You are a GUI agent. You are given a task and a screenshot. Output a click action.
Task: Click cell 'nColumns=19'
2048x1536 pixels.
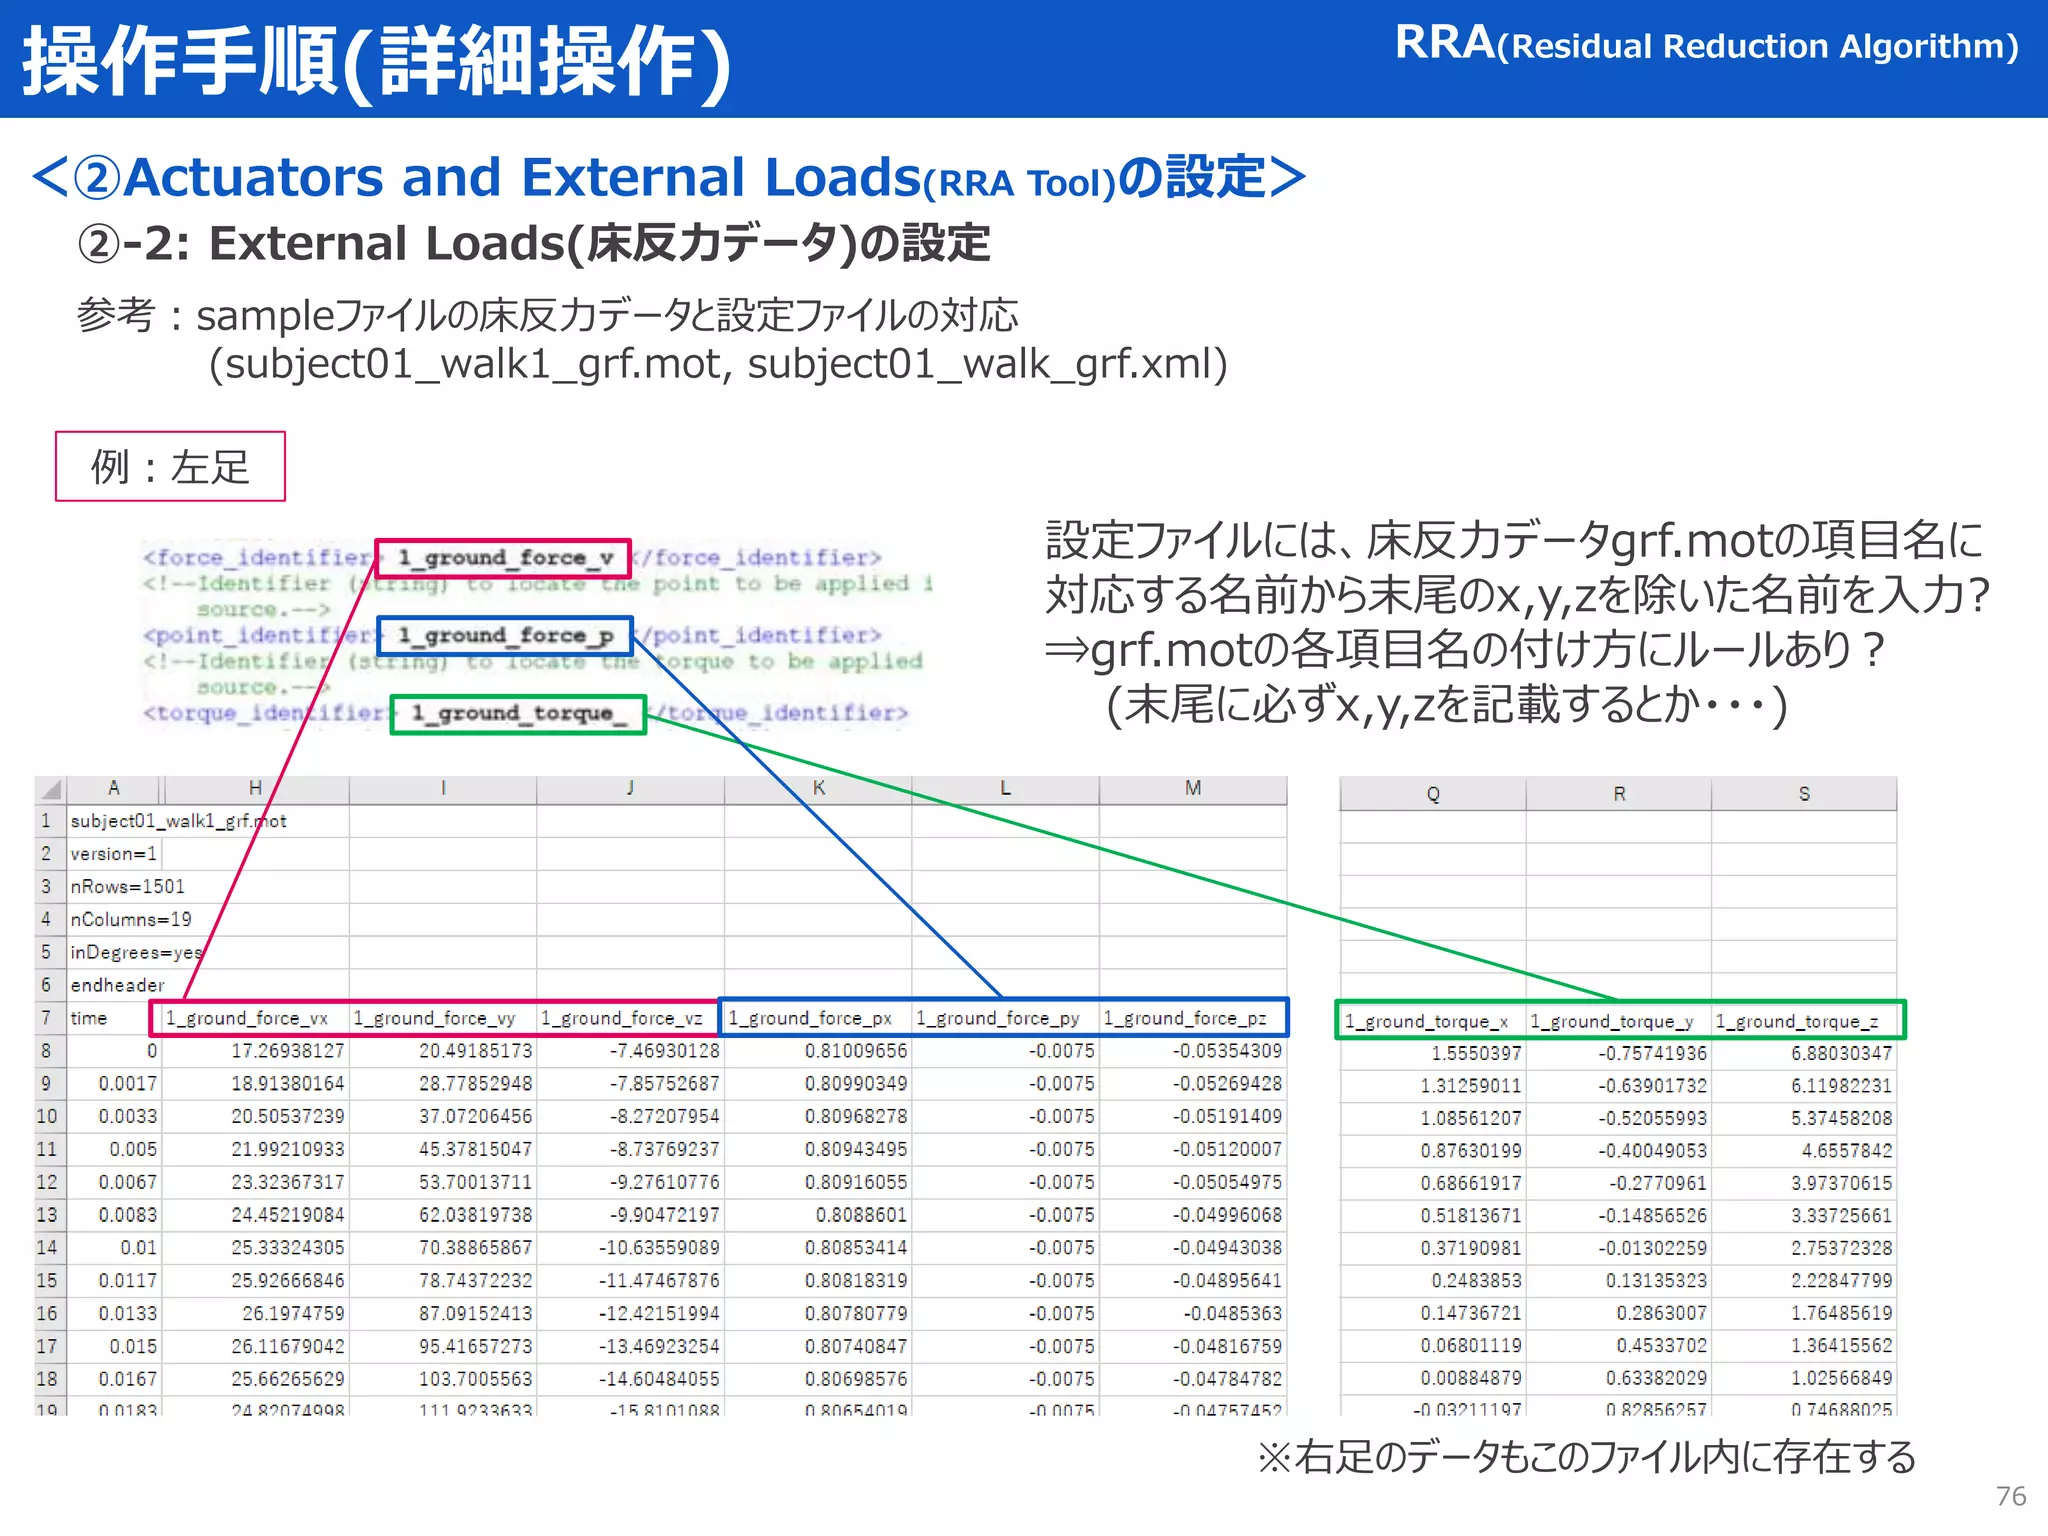[130, 919]
